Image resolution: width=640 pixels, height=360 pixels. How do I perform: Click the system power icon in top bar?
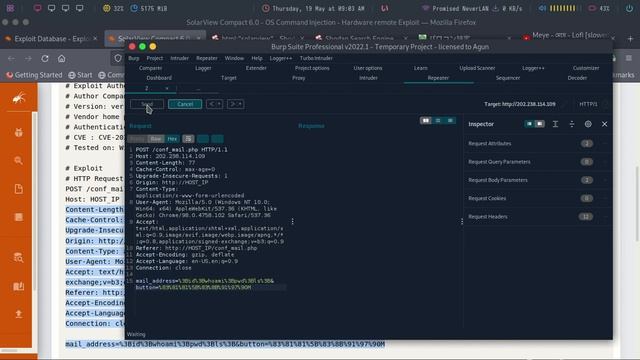point(629,8)
